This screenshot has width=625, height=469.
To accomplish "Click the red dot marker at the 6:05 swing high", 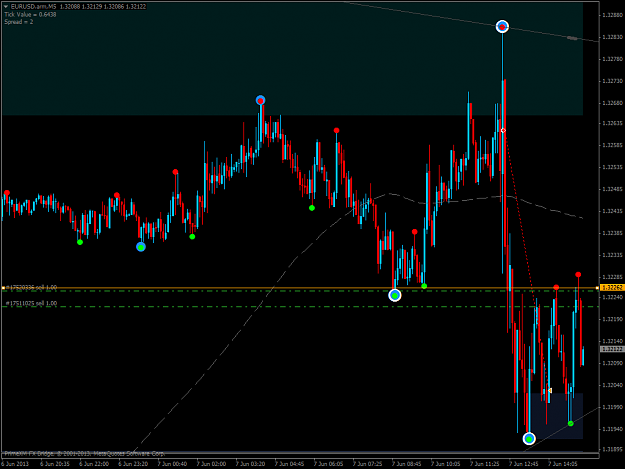I will tap(336, 130).
